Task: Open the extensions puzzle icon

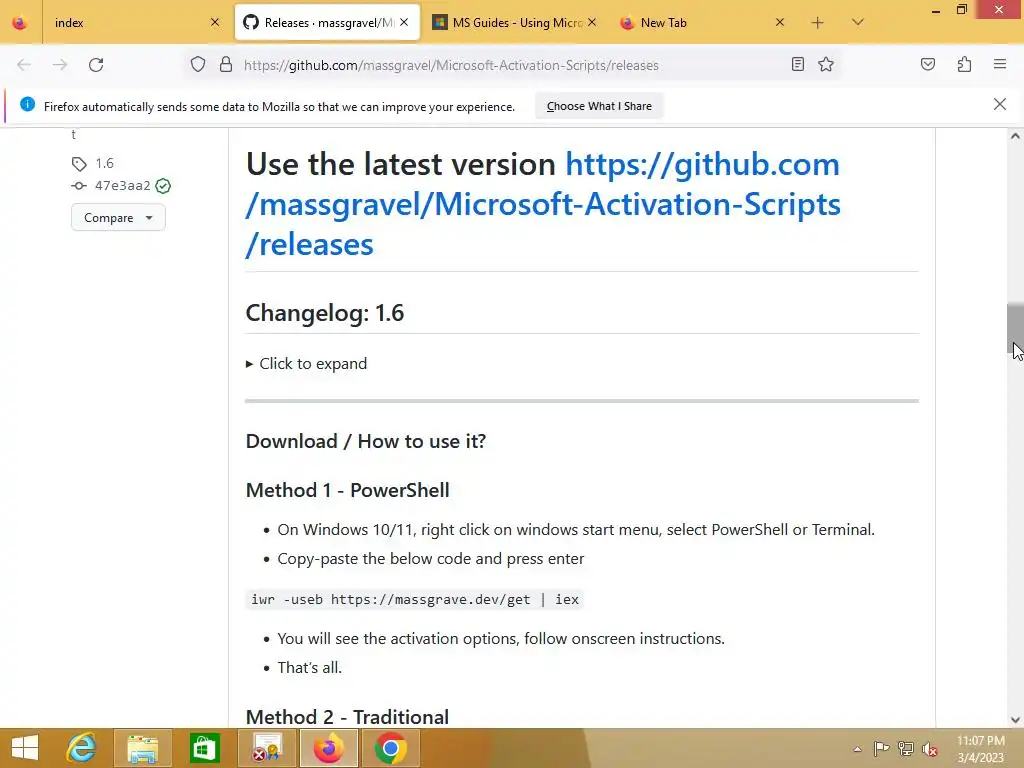Action: (x=965, y=64)
